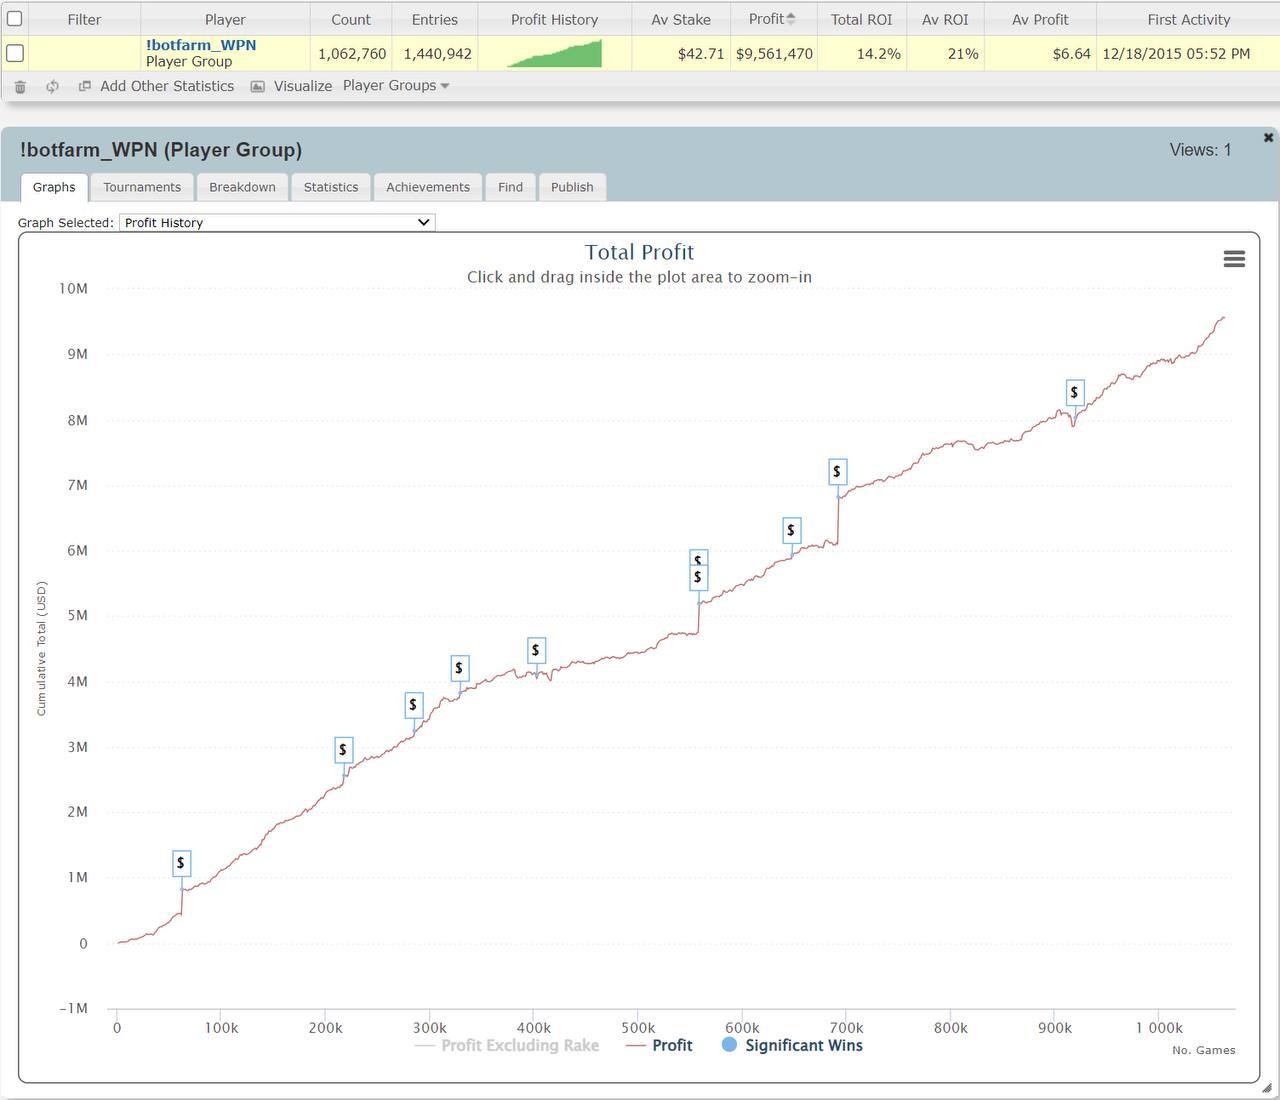Screen dimensions: 1280x1100
Task: Toggle the Significant Wins legend series
Action: (x=792, y=1045)
